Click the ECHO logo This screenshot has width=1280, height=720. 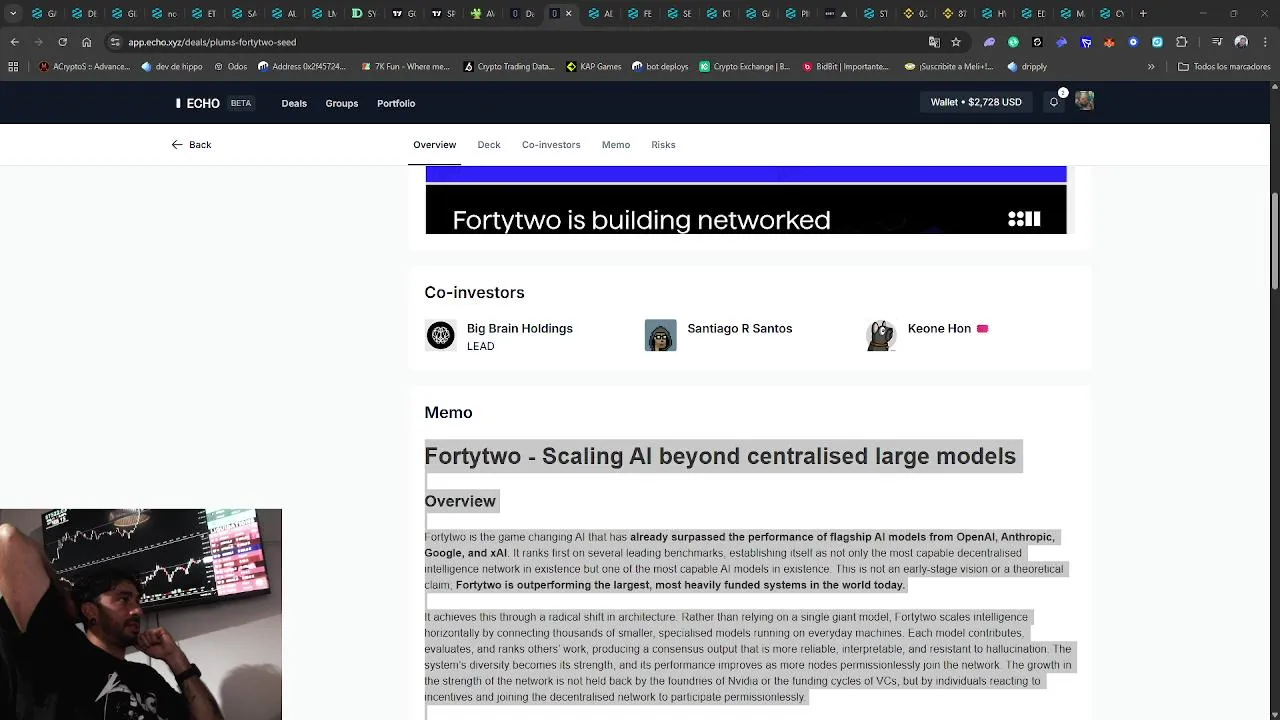pos(198,103)
